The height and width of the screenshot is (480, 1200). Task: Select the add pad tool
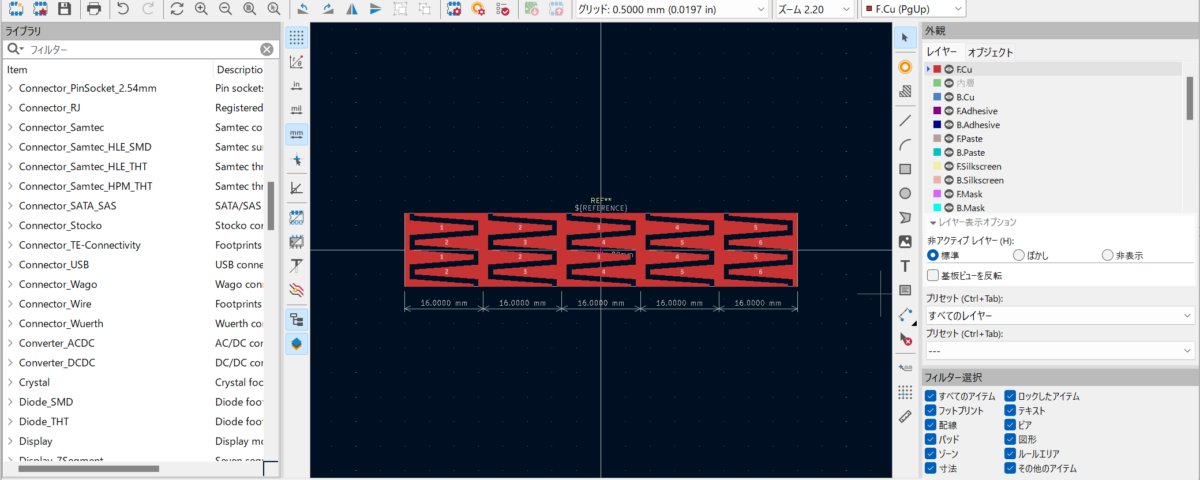pos(905,66)
